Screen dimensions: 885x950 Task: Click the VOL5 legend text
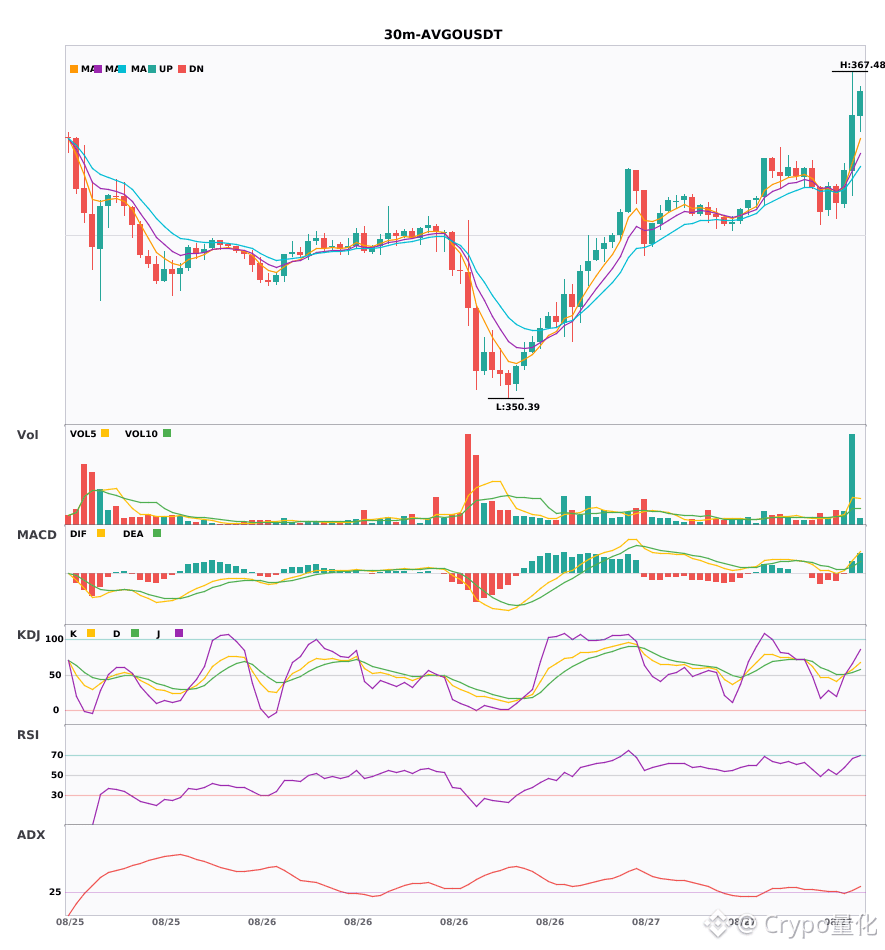pos(83,434)
